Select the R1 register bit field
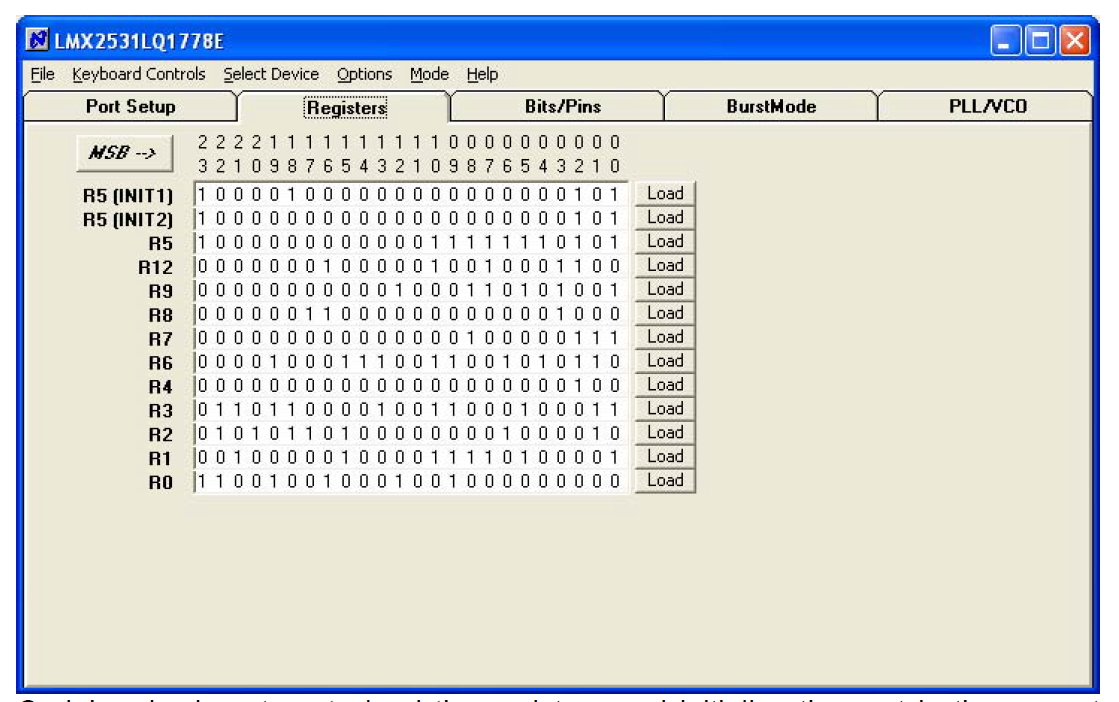1119x702 pixels. pyautogui.click(x=410, y=457)
